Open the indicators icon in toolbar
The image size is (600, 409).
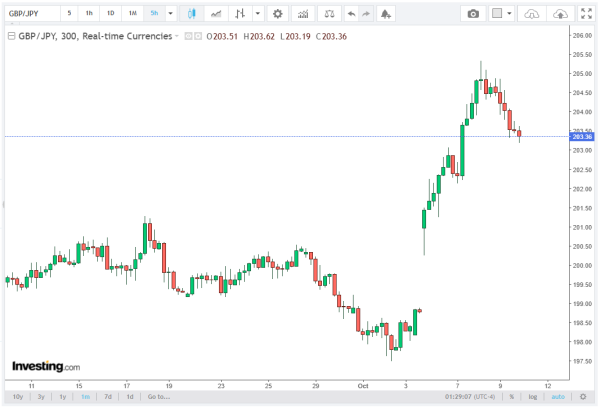(x=304, y=13)
